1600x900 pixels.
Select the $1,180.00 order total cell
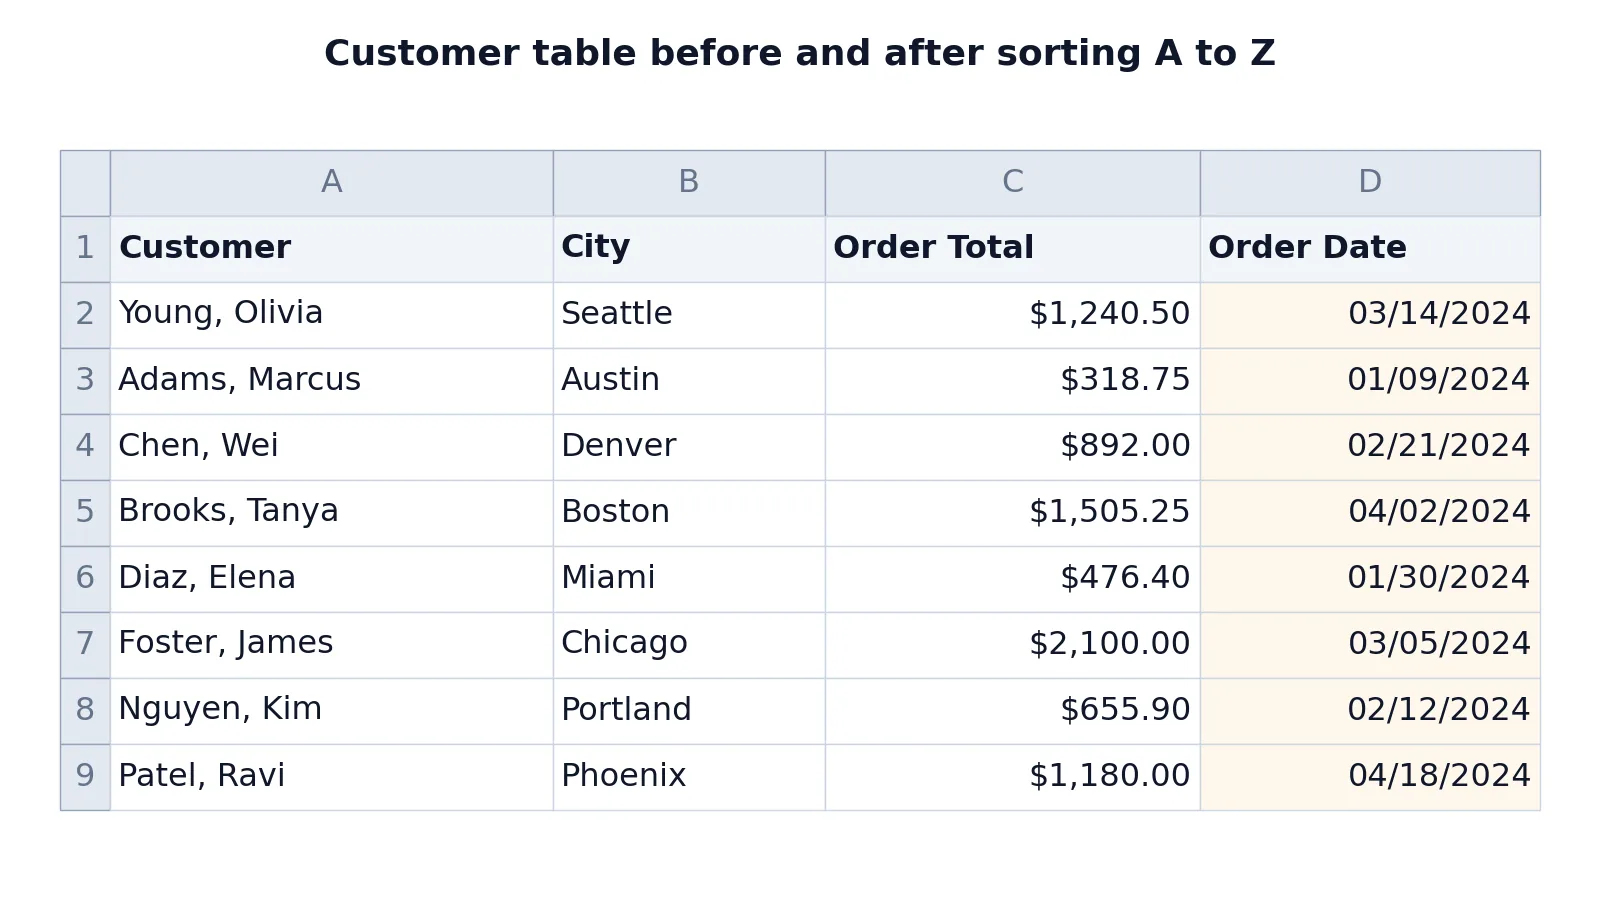1012,777
